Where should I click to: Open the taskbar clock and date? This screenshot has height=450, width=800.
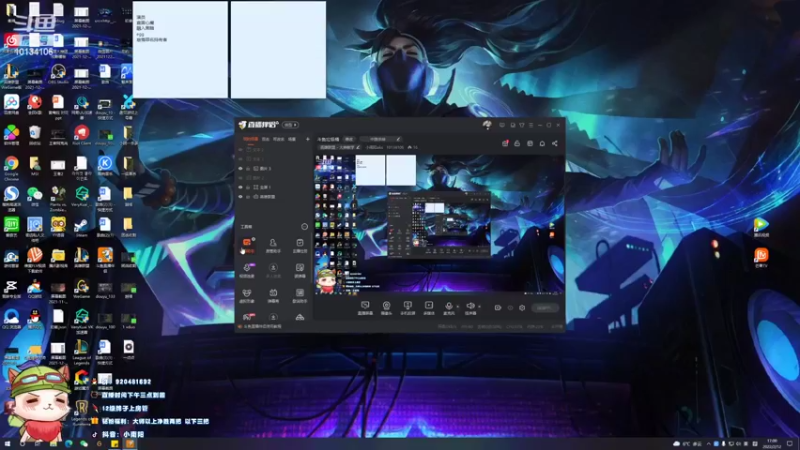[x=772, y=444]
